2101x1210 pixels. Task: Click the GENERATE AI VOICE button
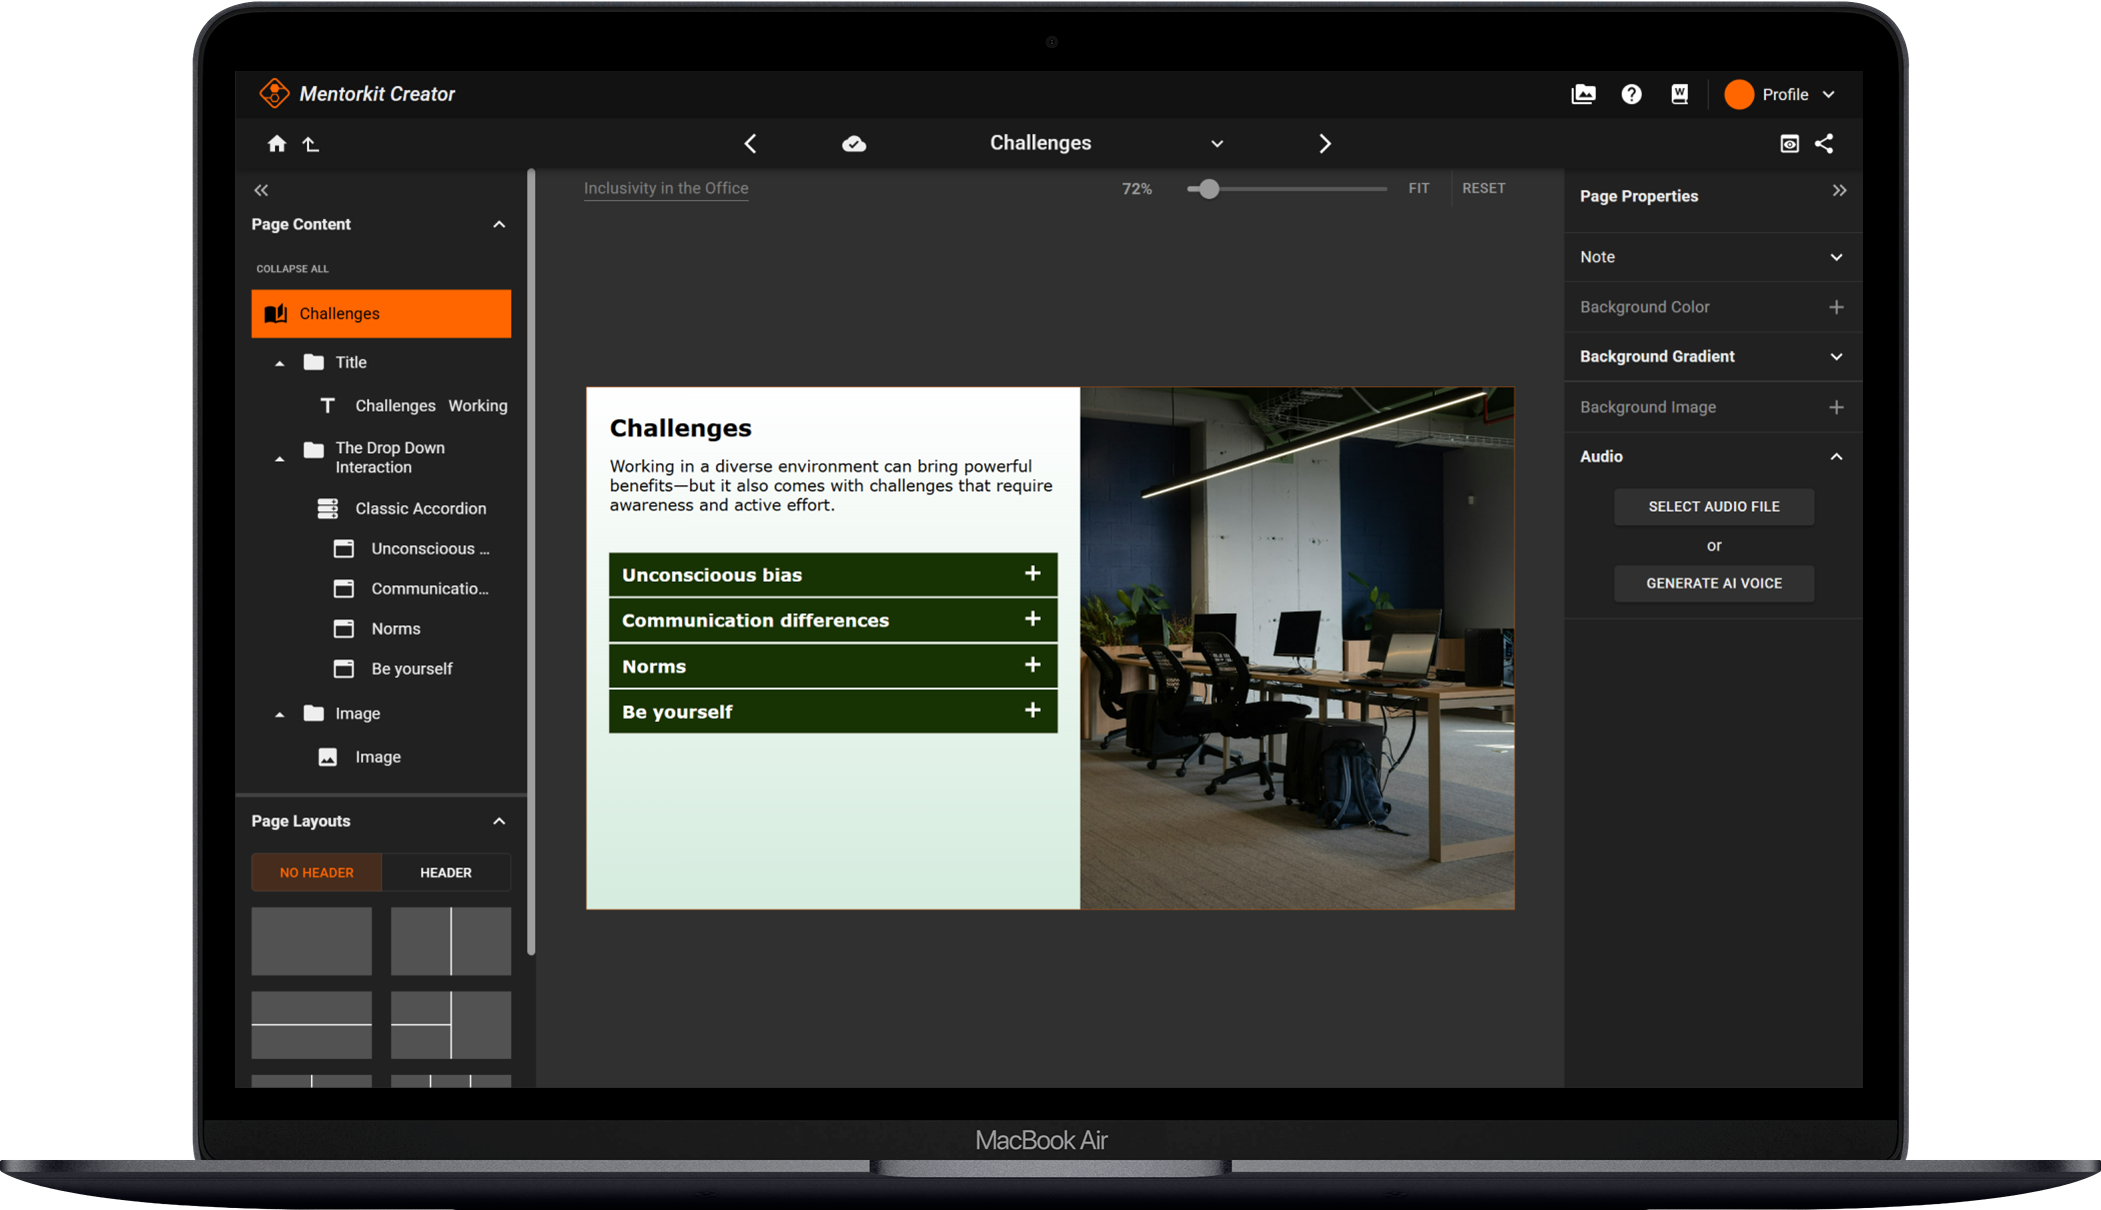click(x=1713, y=583)
